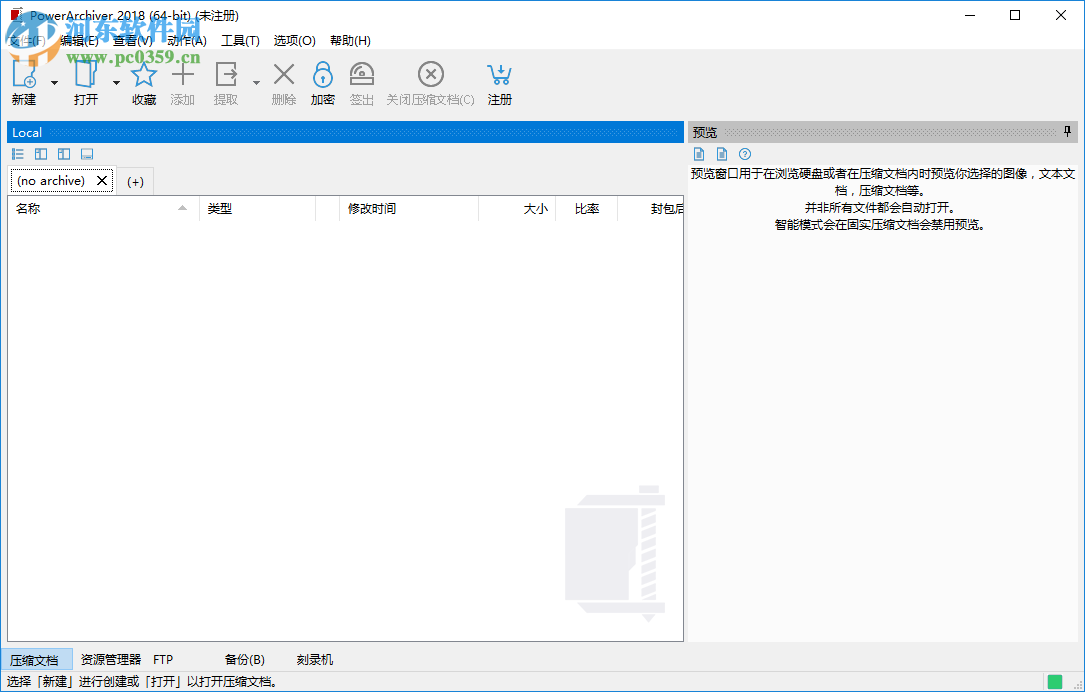The height and width of the screenshot is (692, 1085).
Task: Click the 注册 register cart icon
Action: pos(499,75)
